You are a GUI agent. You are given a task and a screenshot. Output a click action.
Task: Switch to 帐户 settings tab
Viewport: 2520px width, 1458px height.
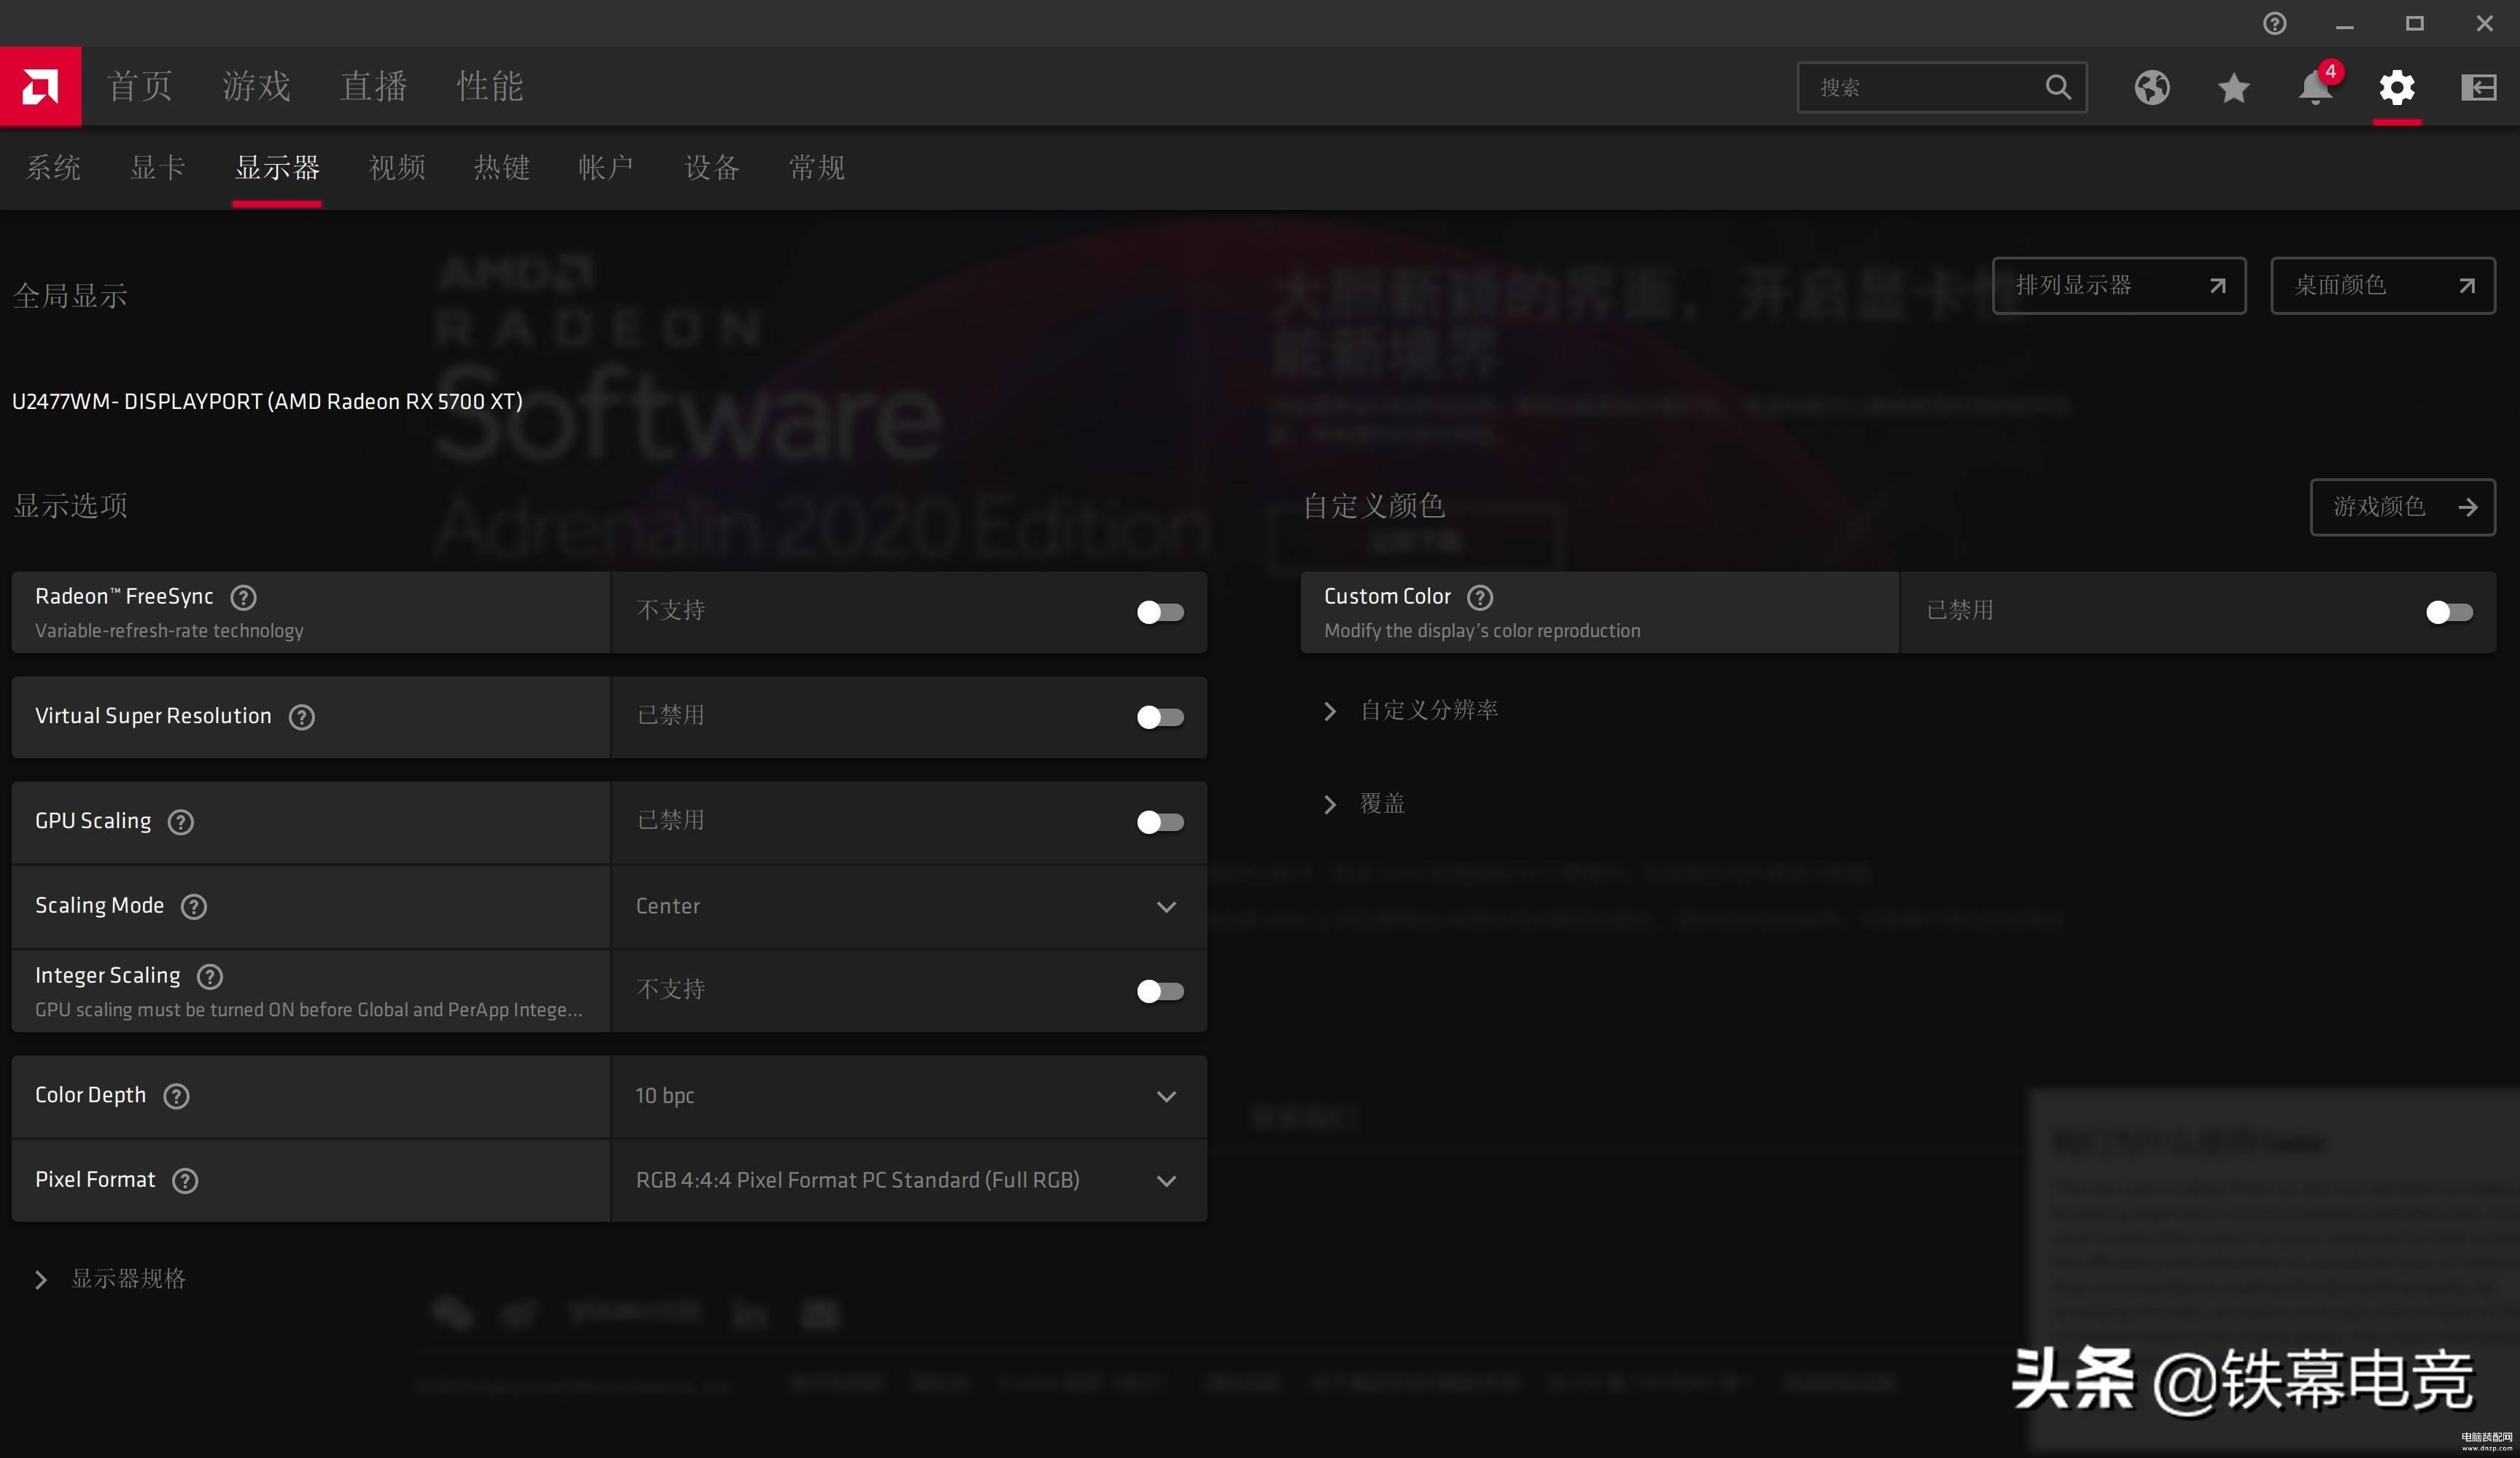click(606, 167)
